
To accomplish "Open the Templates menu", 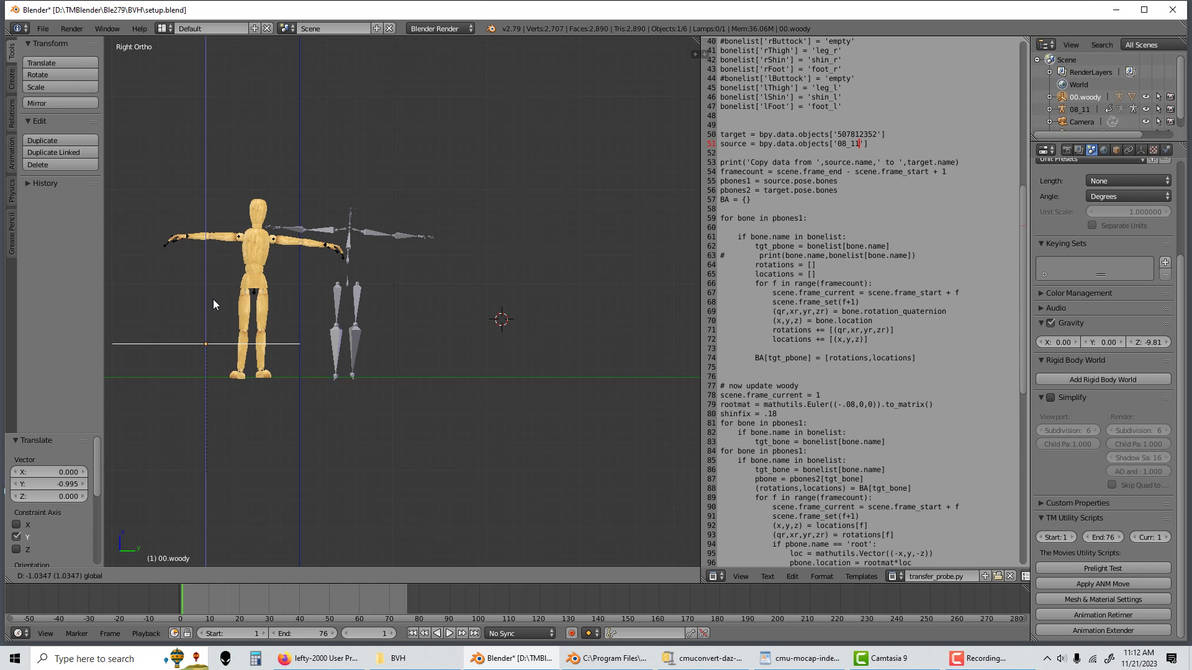I will [x=862, y=576].
